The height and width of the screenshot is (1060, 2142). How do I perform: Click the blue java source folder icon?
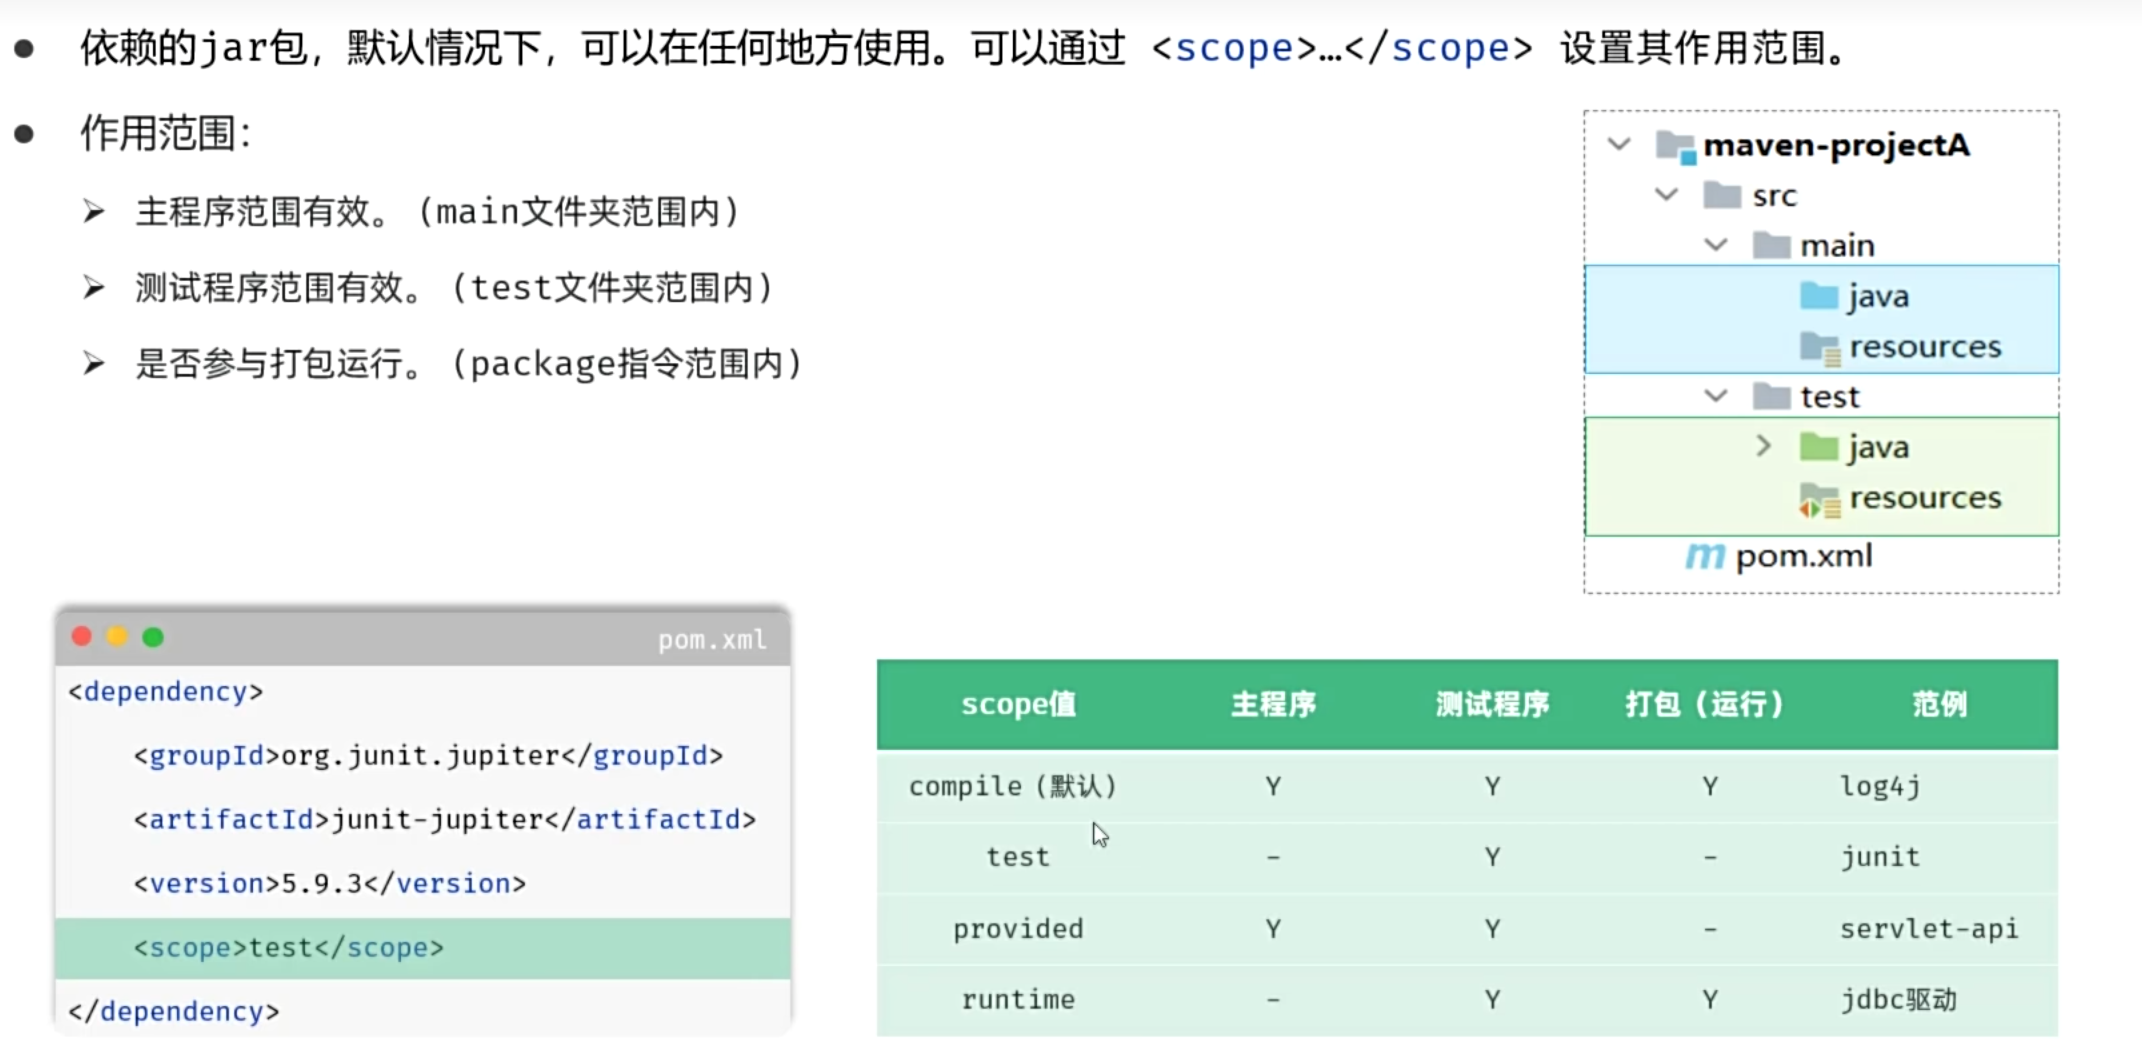(x=1818, y=296)
